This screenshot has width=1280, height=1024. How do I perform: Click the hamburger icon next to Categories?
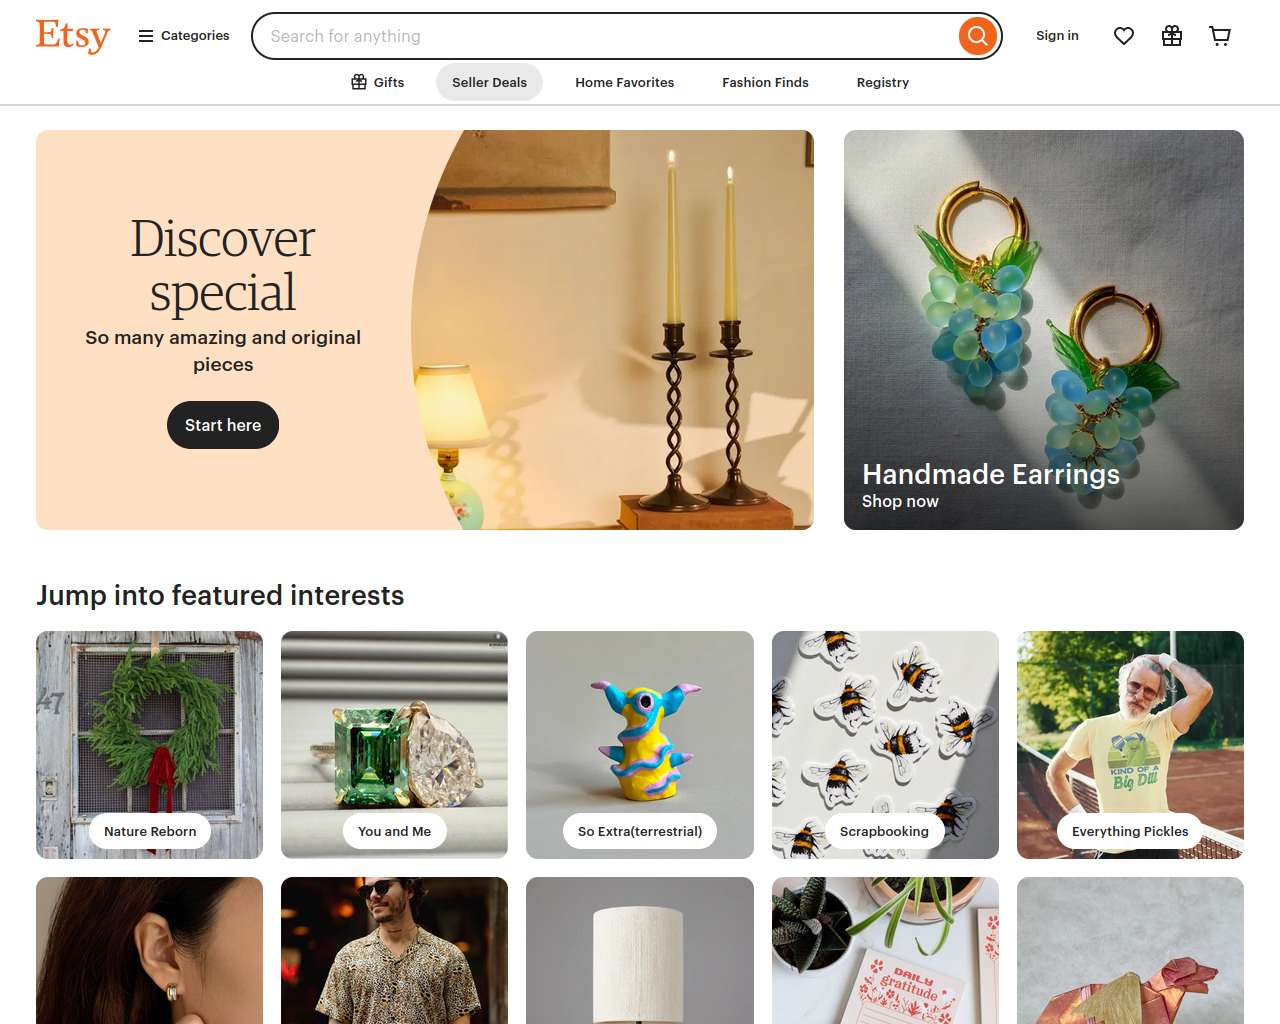click(146, 36)
